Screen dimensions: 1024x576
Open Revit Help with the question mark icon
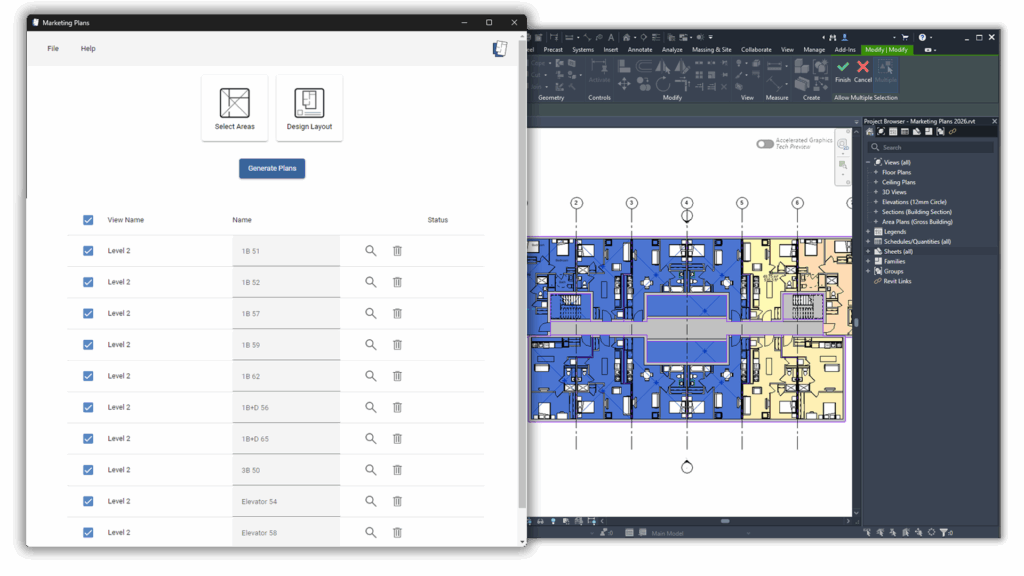point(921,37)
